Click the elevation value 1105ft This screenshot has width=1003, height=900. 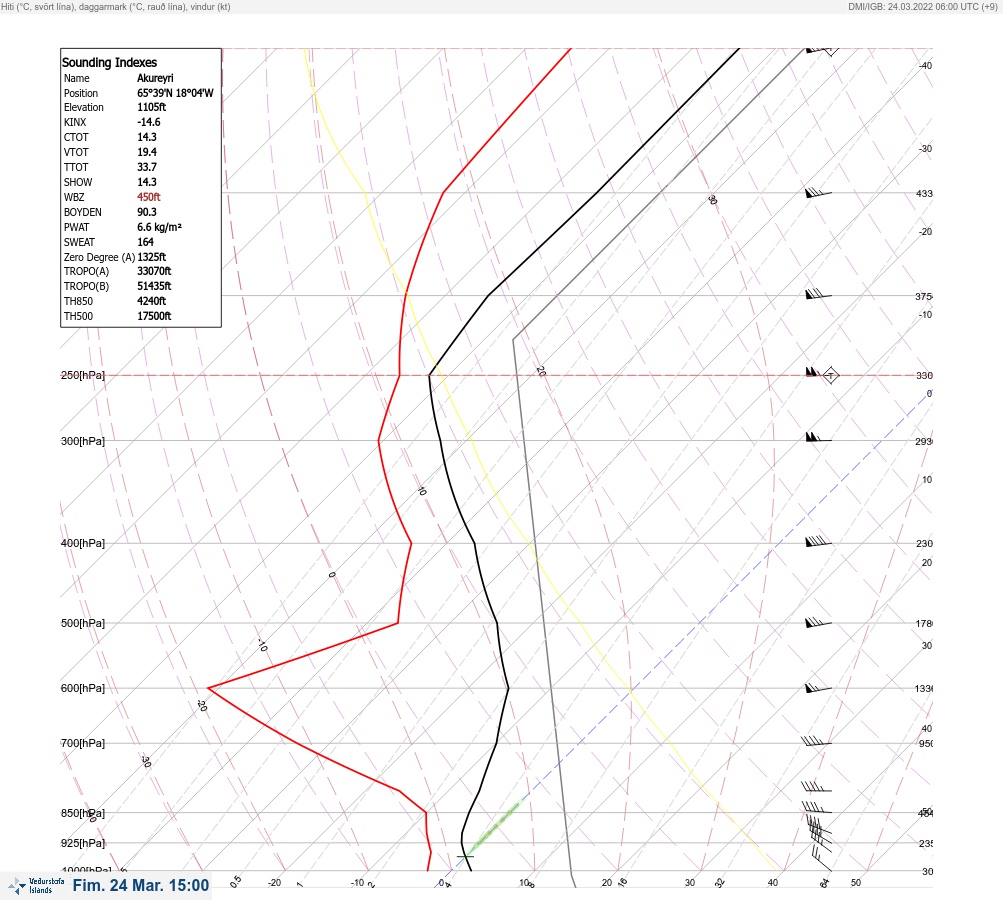(152, 107)
